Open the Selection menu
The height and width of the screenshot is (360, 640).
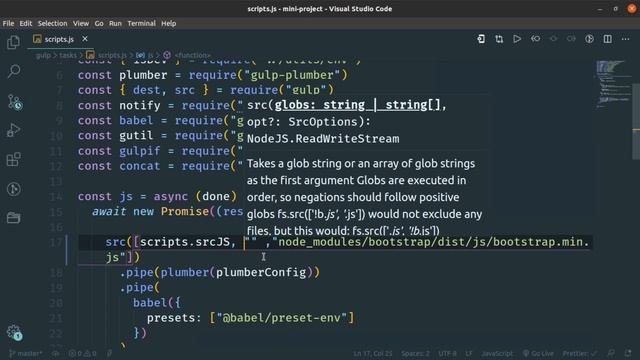tap(52, 23)
